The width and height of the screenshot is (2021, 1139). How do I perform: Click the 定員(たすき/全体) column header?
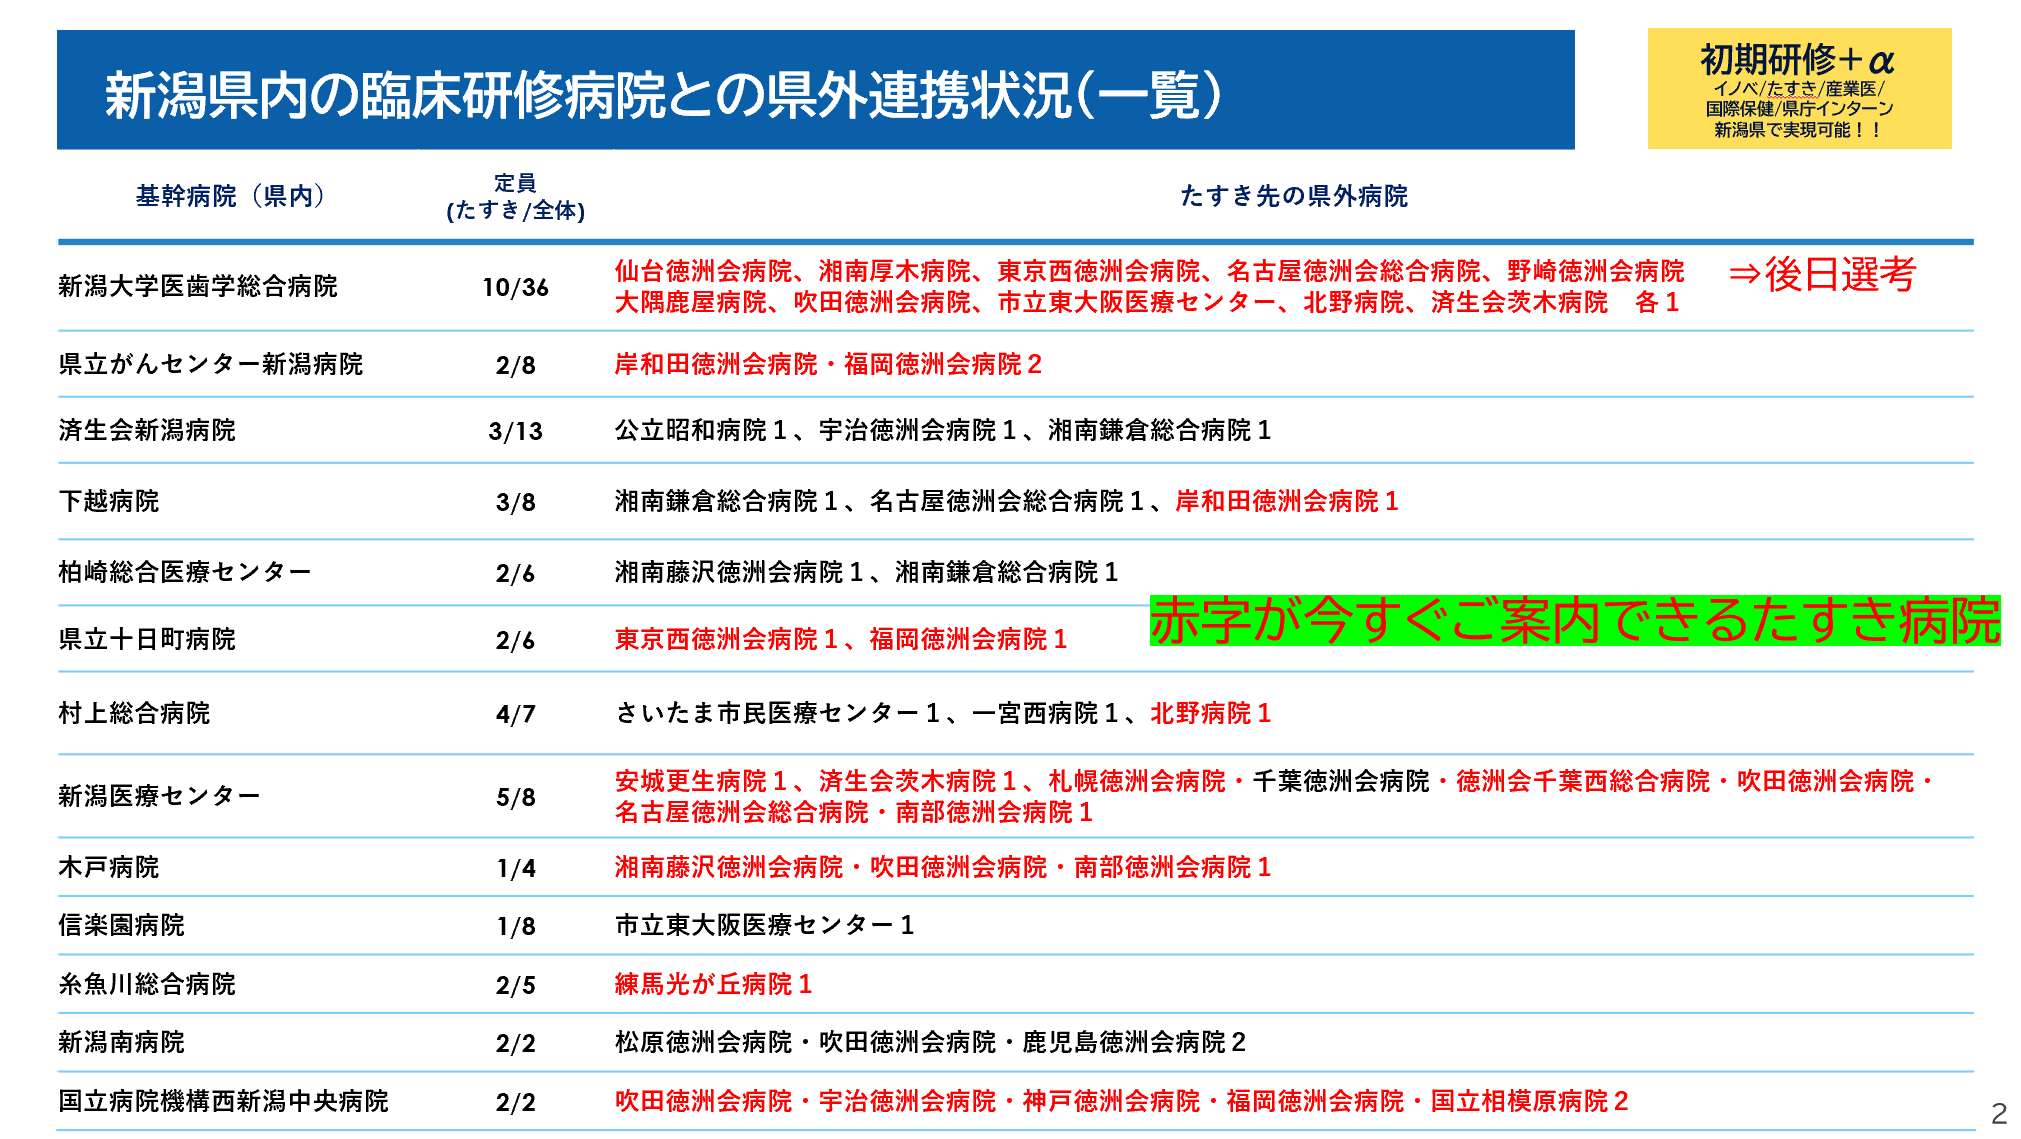[x=515, y=197]
